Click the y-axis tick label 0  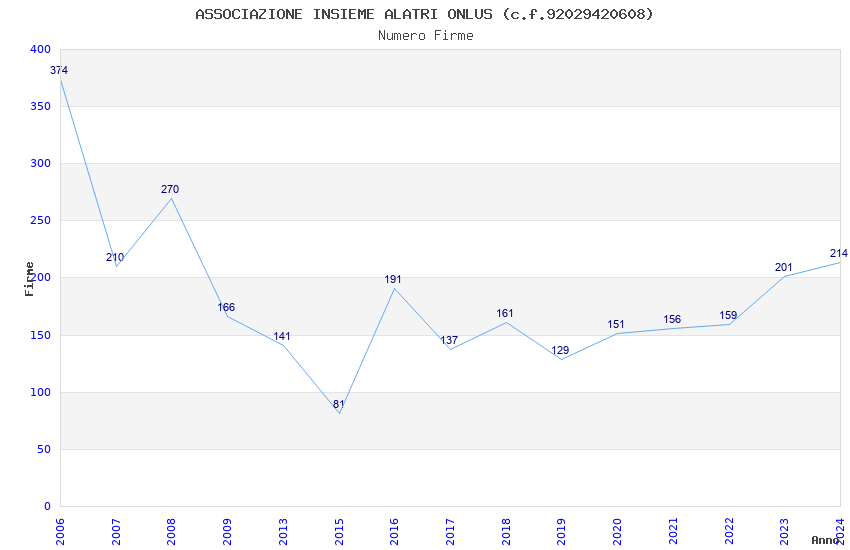47,506
